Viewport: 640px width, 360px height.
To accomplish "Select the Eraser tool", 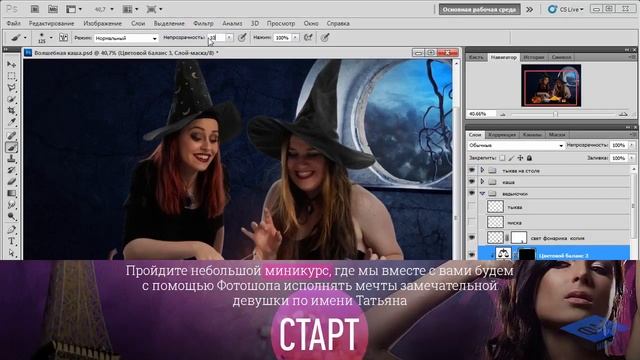I will [11, 182].
